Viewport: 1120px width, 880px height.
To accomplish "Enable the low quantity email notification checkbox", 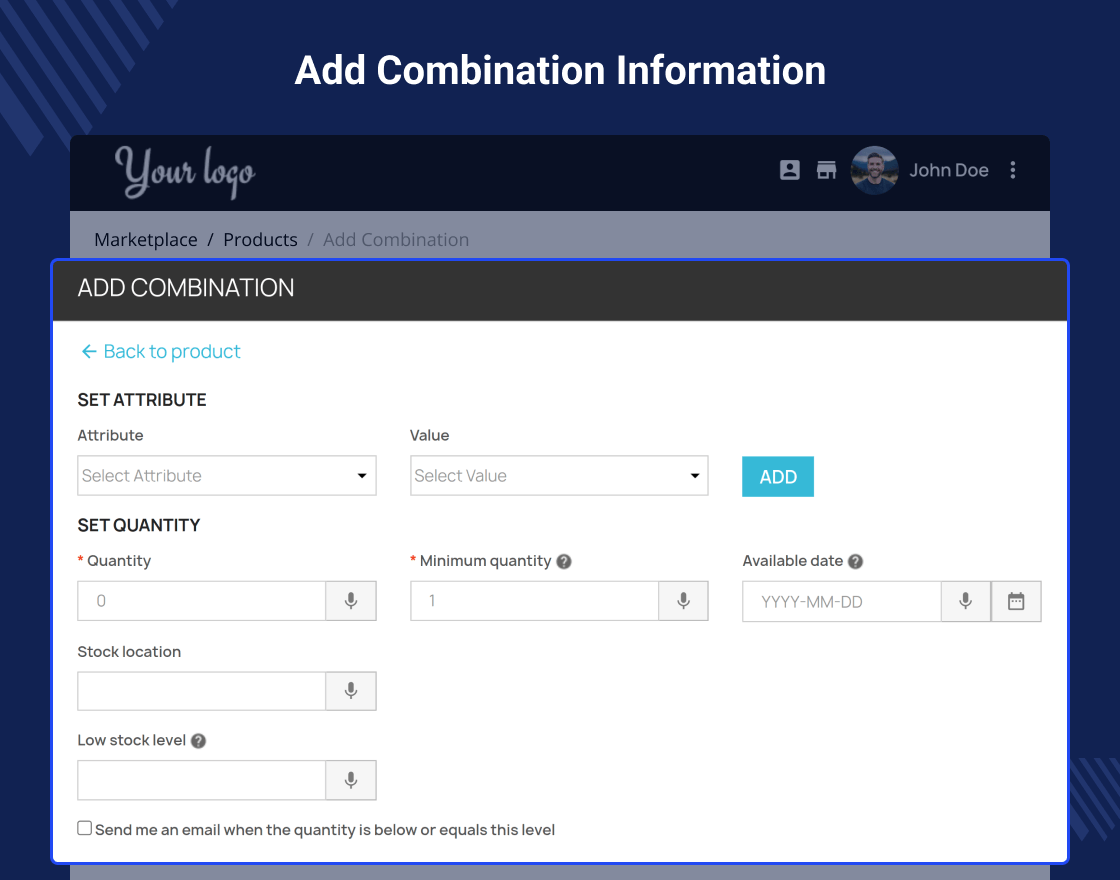I will pos(84,828).
